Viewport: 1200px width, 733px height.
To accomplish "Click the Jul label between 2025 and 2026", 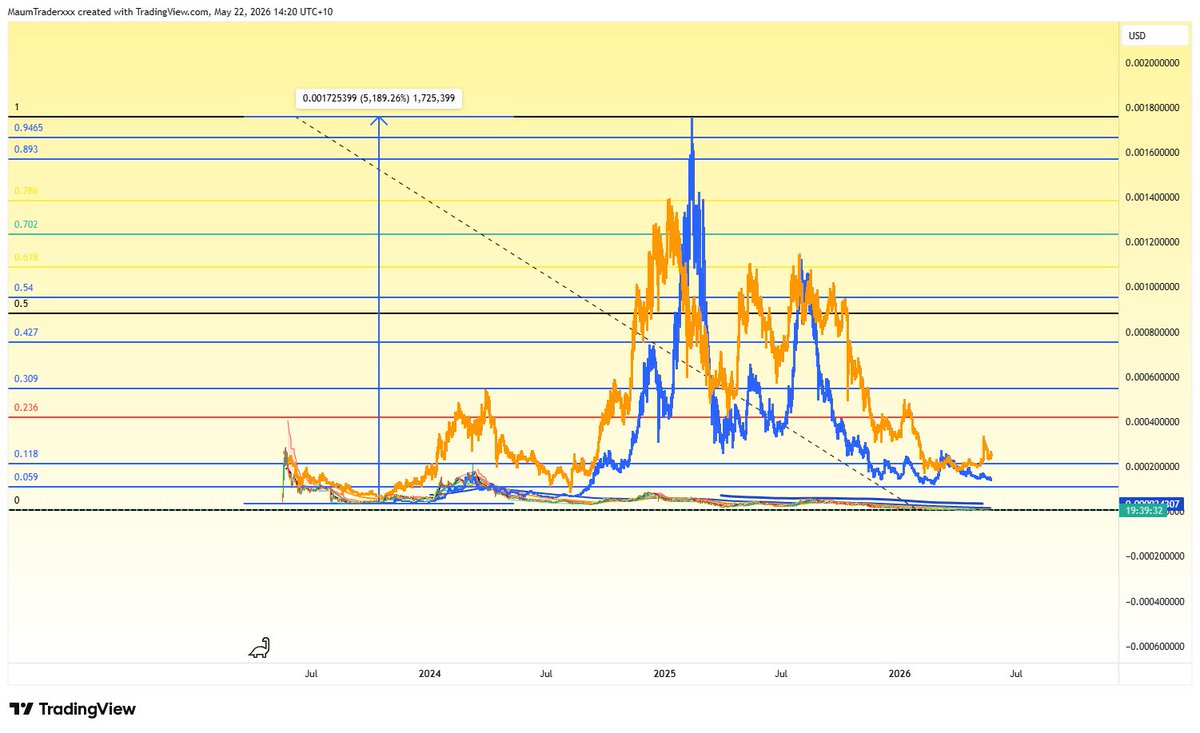I will point(781,675).
